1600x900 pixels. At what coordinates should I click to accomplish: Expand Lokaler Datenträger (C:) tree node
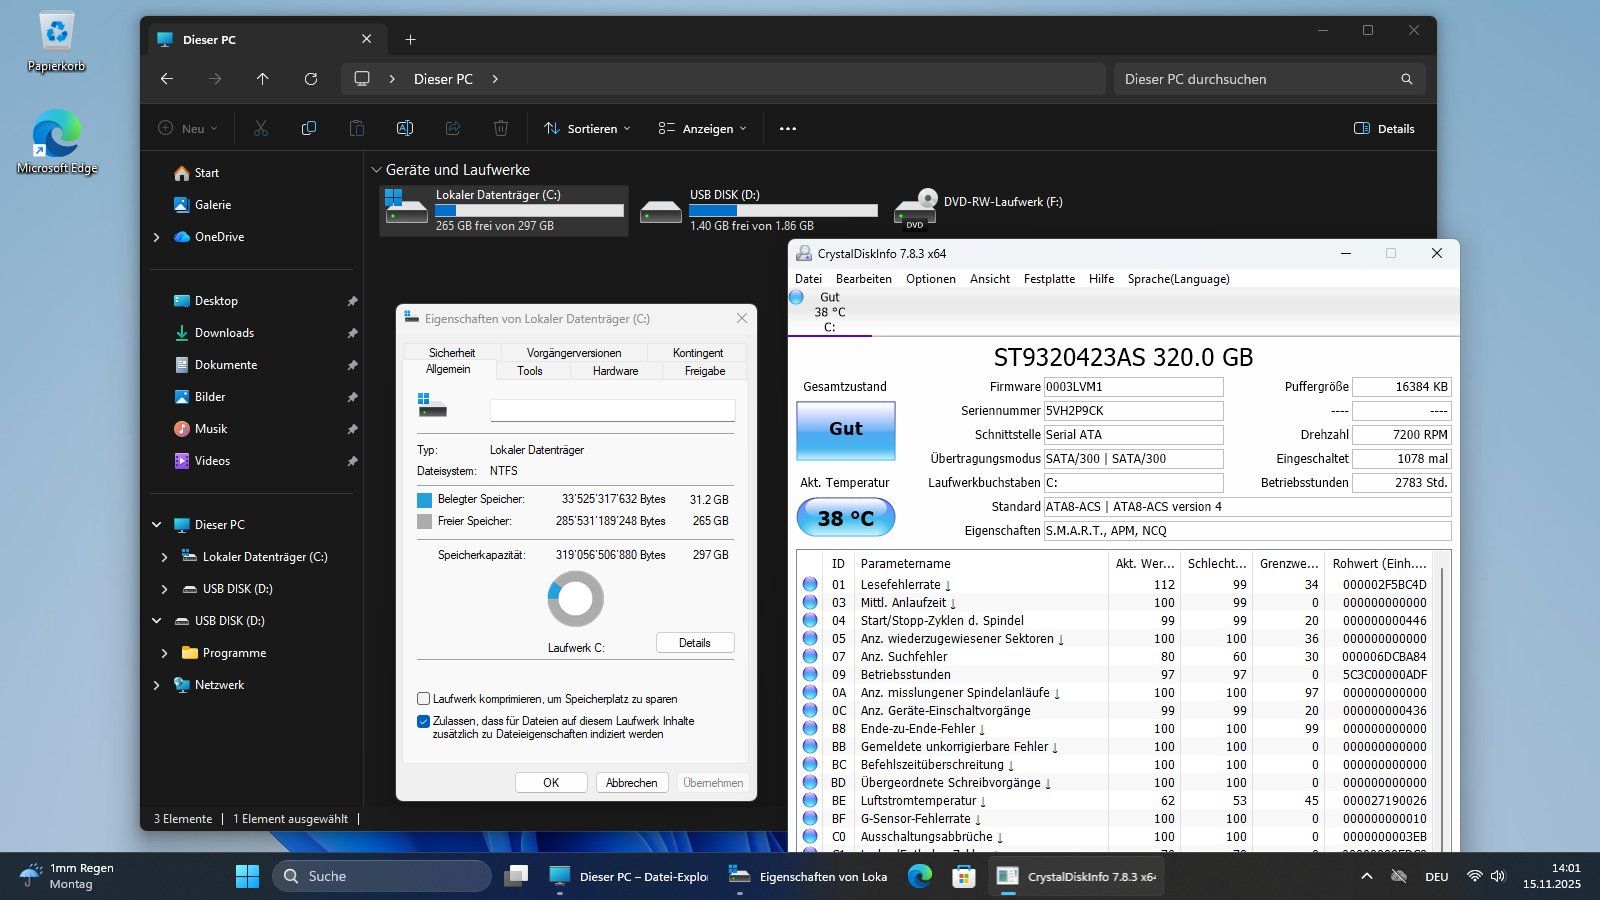tap(165, 557)
